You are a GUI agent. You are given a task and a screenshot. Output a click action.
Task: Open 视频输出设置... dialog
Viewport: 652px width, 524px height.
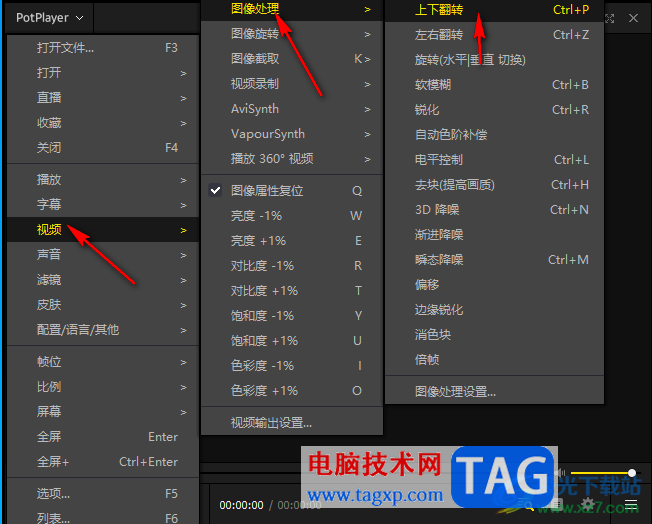pyautogui.click(x=292, y=423)
